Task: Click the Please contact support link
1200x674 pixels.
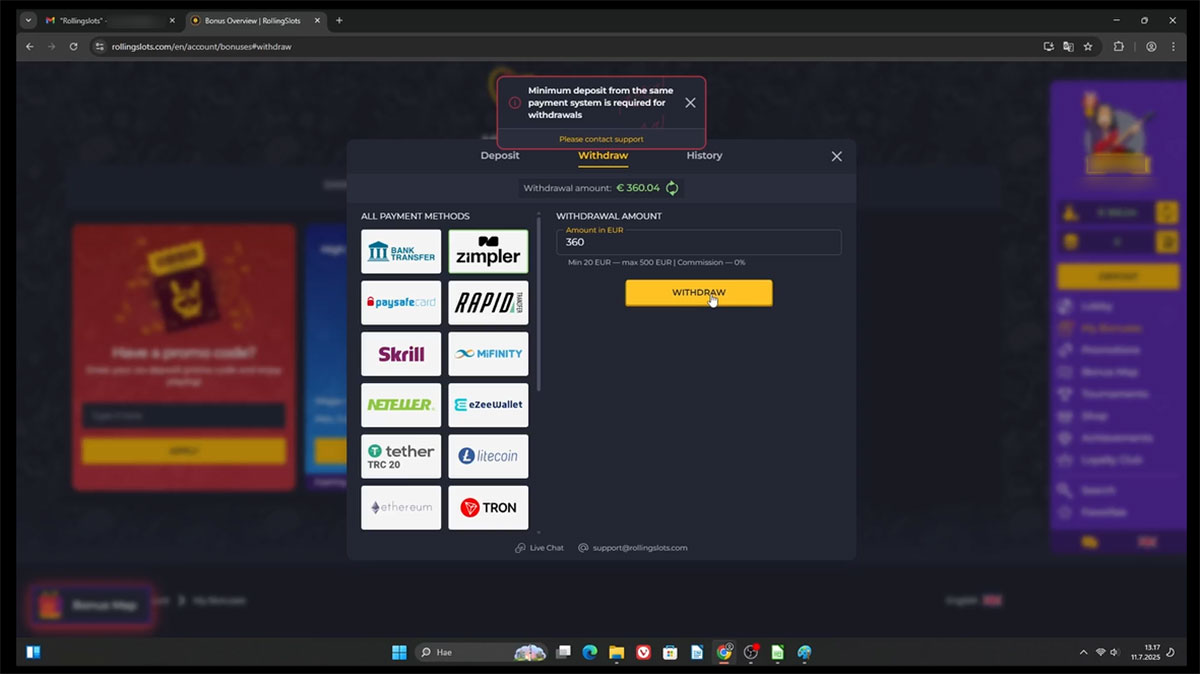Action: pos(601,139)
